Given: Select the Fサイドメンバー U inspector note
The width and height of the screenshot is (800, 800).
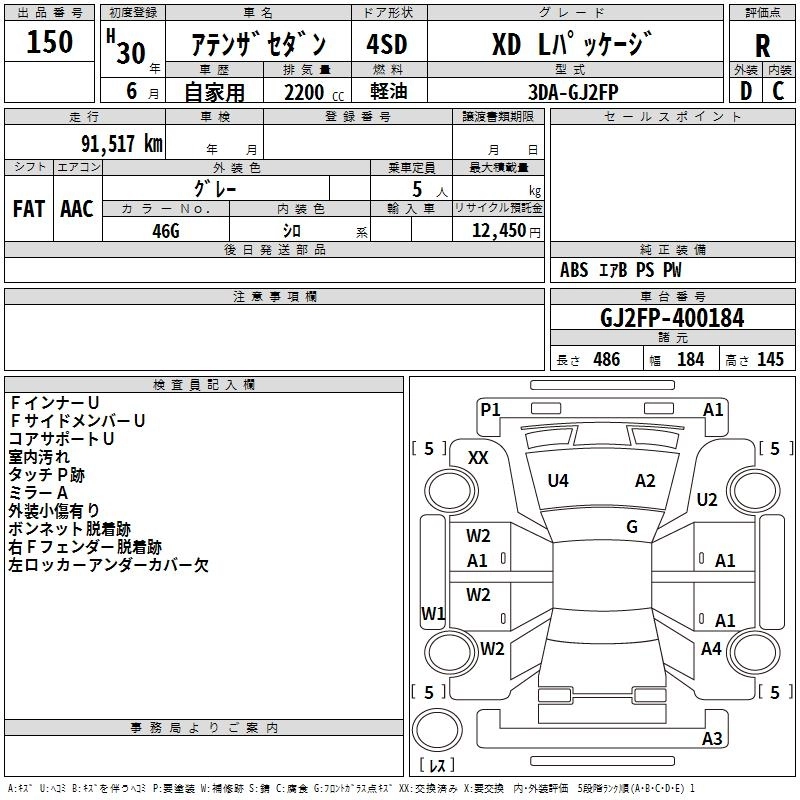Looking at the screenshot, I should click(x=77, y=421).
